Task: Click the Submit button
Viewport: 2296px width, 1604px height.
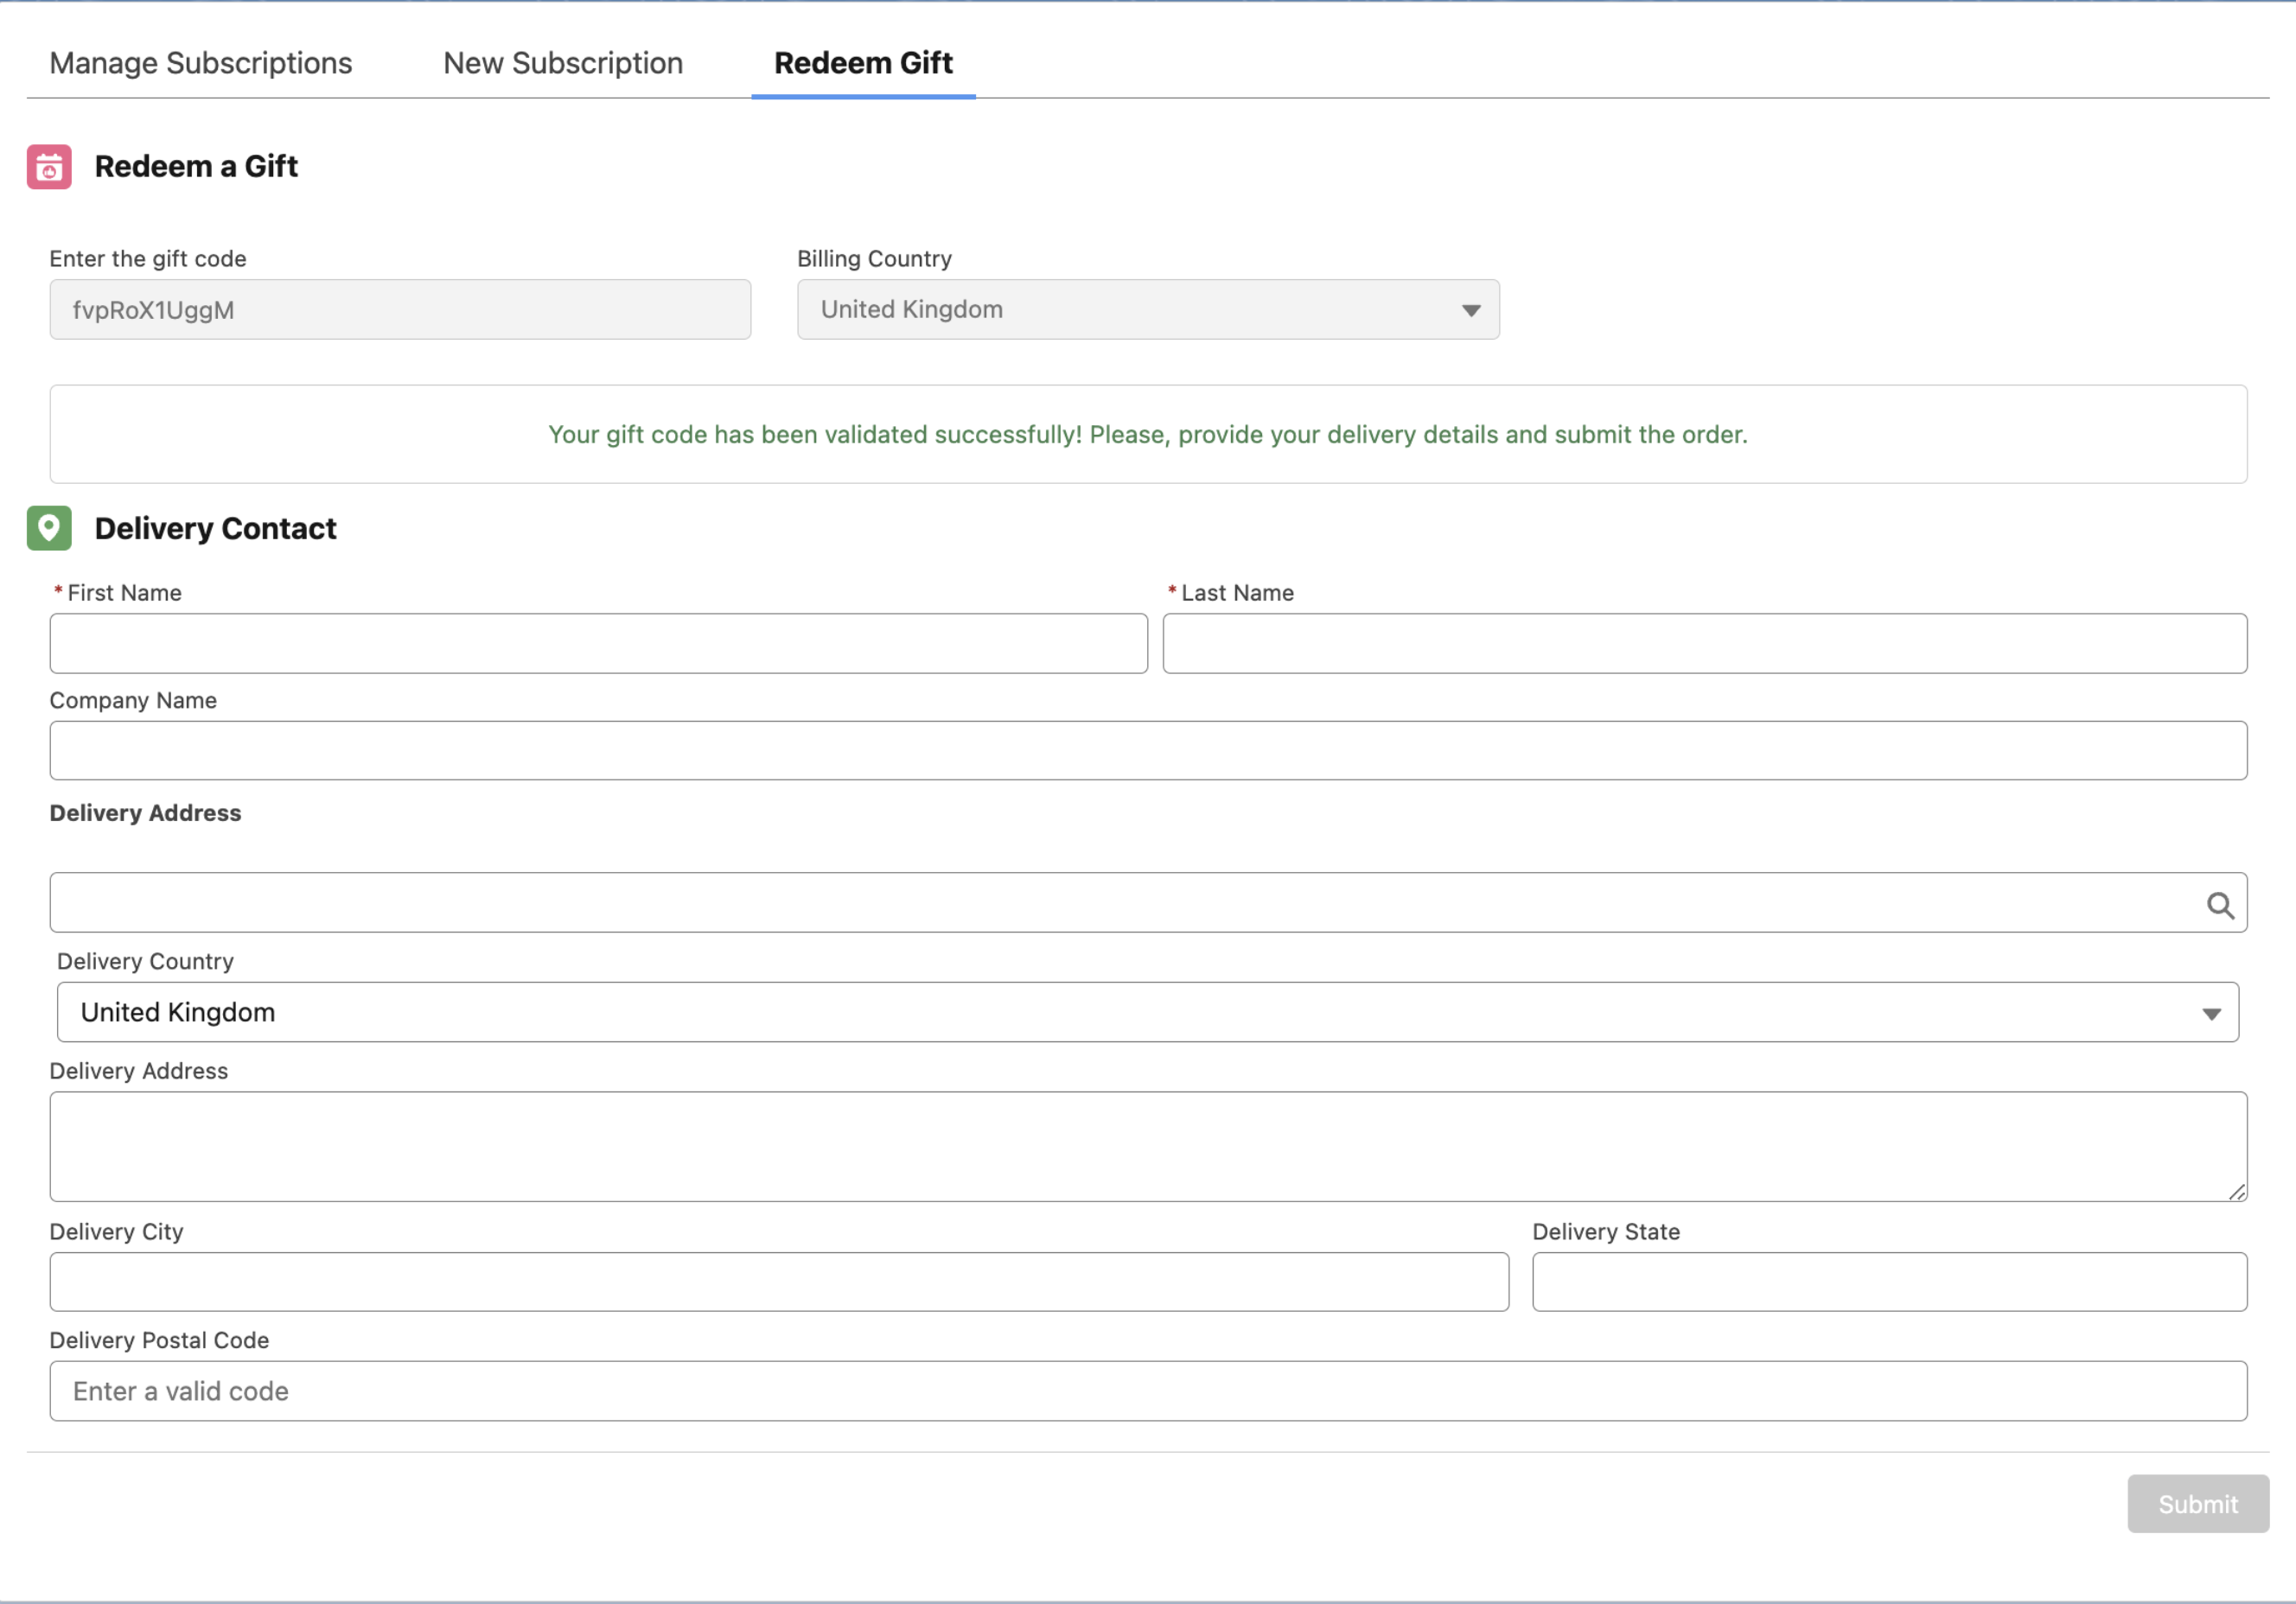Action: click(x=2197, y=1504)
